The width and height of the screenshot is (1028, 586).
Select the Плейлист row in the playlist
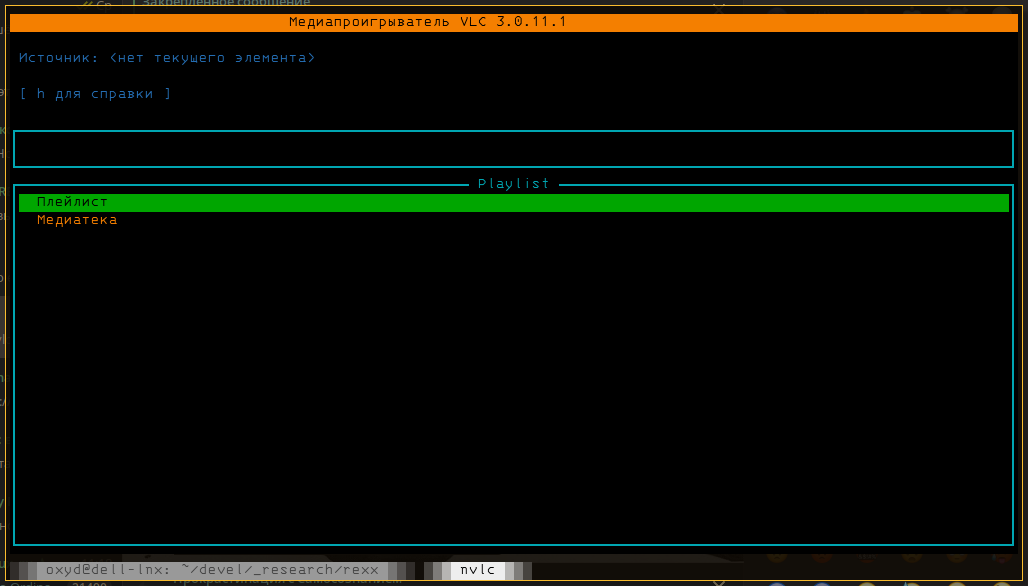(513, 203)
